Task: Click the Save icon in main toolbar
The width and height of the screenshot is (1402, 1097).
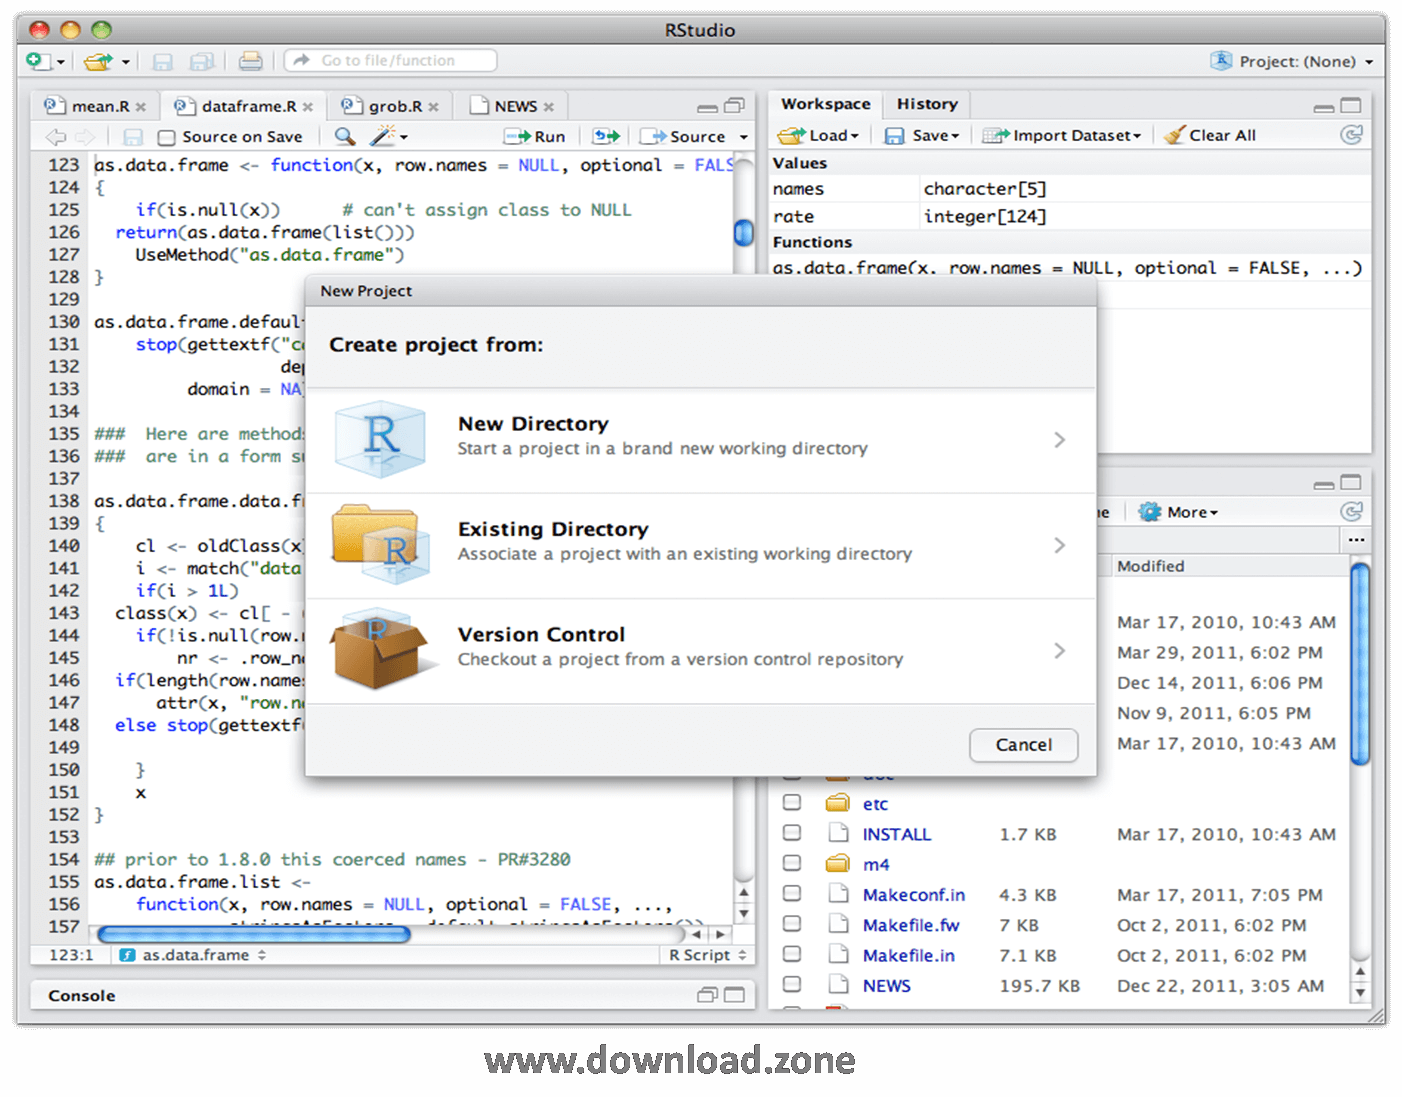Action: pyautogui.click(x=162, y=62)
